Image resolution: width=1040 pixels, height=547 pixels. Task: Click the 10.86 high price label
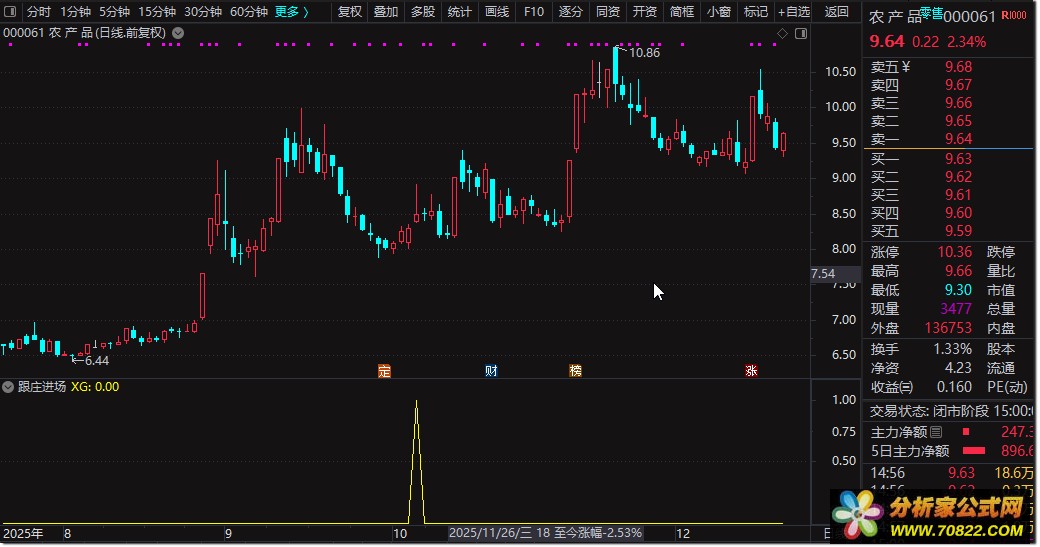644,52
